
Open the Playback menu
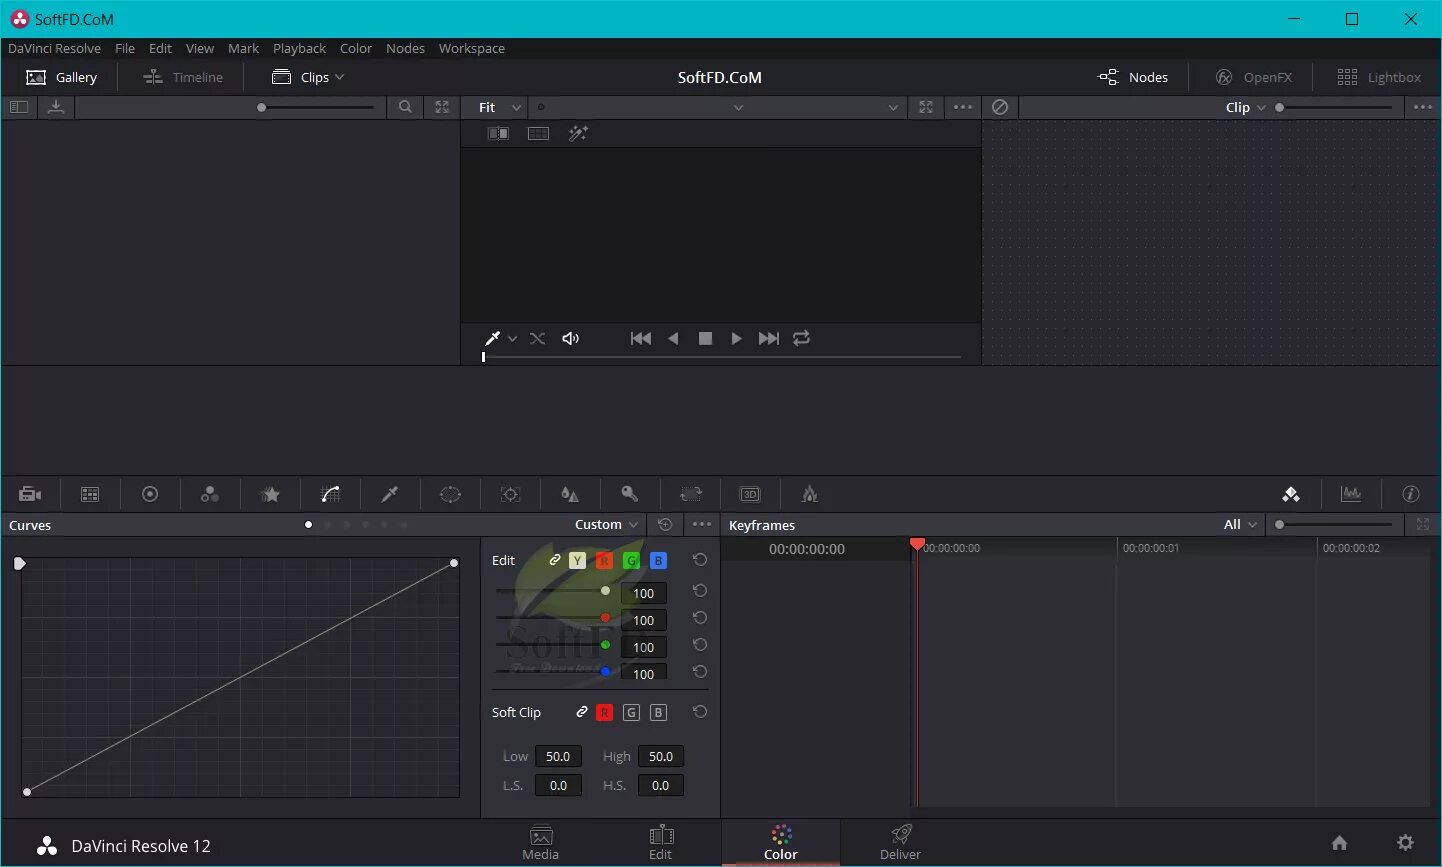pos(299,48)
